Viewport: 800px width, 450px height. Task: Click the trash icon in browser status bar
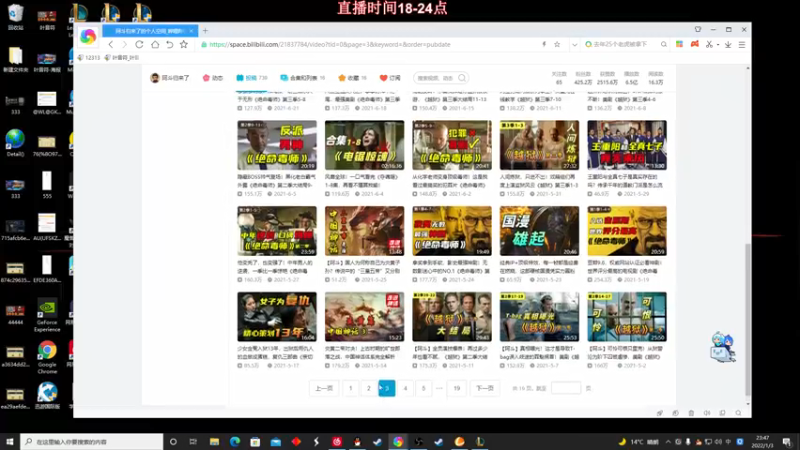(691, 413)
